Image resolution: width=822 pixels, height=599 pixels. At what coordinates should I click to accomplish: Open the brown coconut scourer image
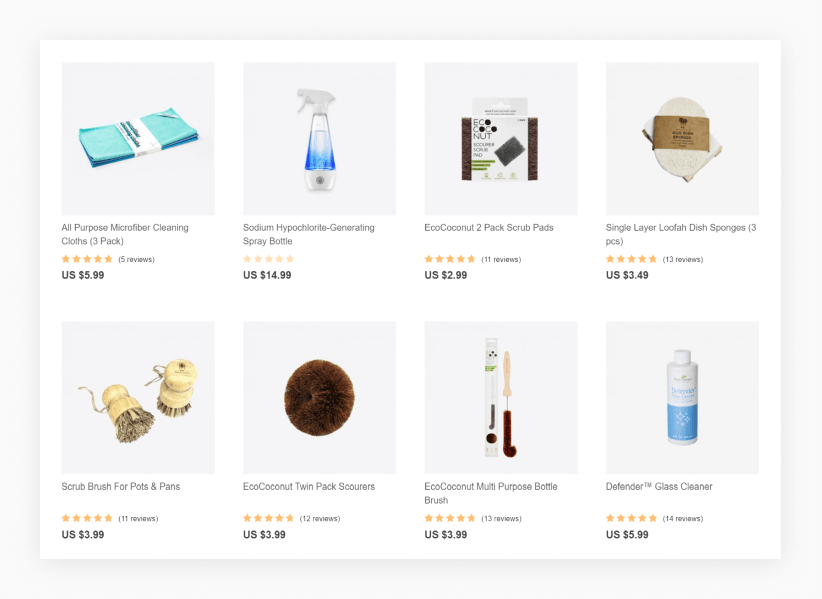pyautogui.click(x=319, y=398)
